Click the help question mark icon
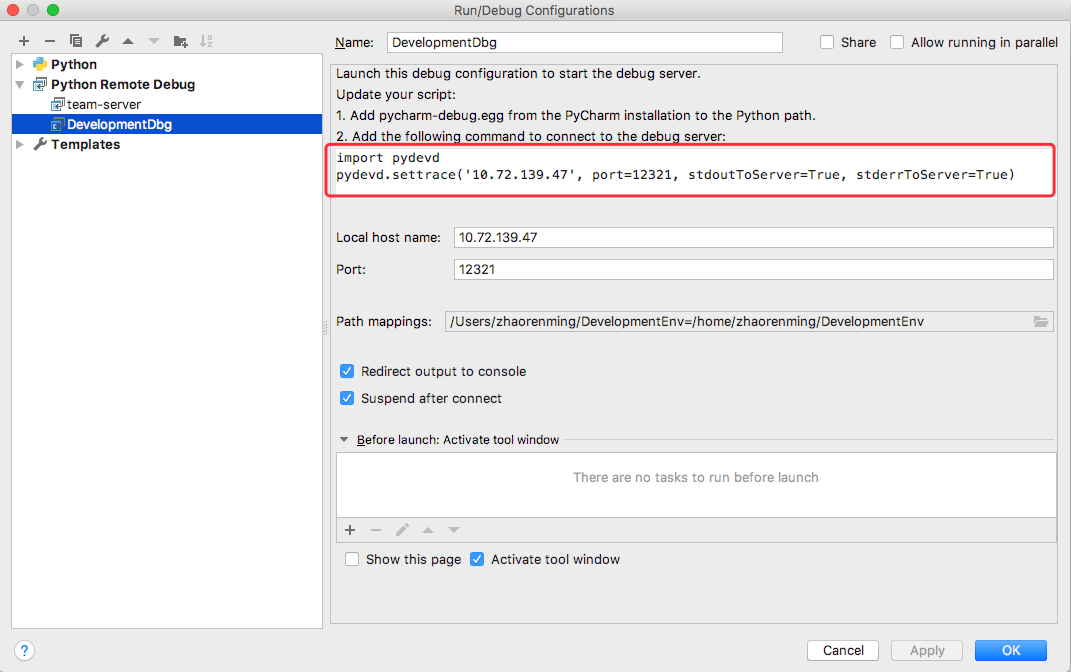 click(x=25, y=650)
